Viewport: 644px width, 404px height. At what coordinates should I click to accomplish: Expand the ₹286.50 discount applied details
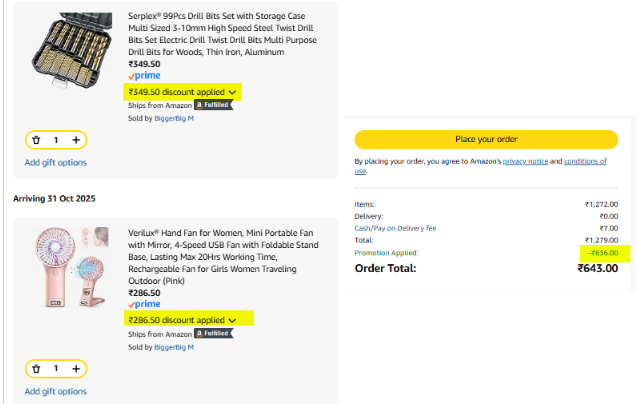(232, 320)
